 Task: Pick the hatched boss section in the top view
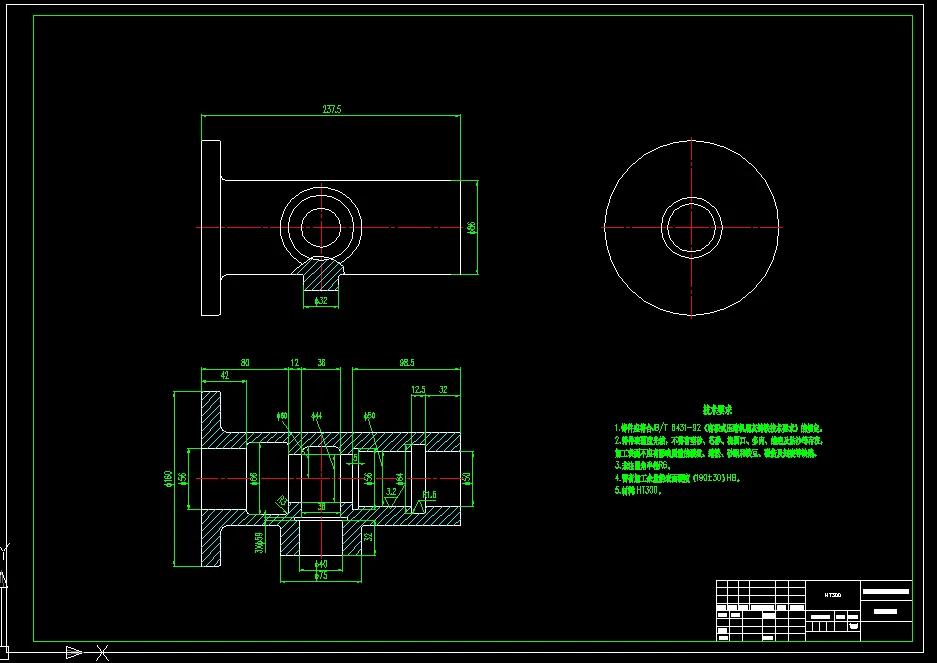(x=320, y=274)
